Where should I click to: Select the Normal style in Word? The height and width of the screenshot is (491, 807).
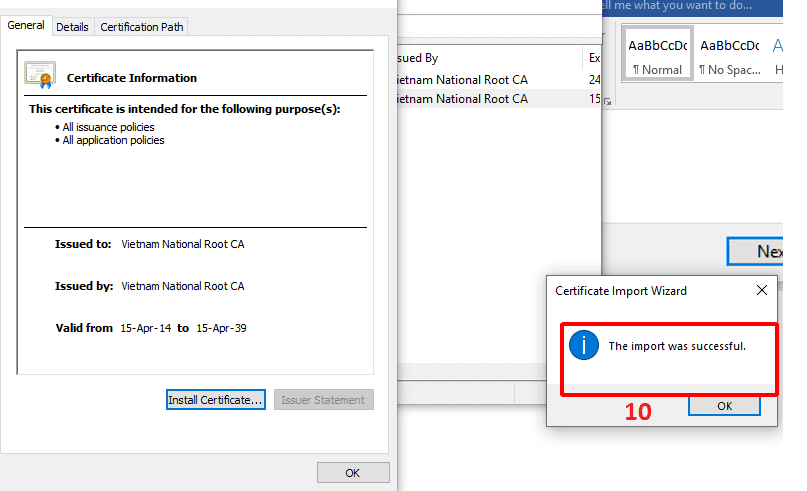point(657,54)
